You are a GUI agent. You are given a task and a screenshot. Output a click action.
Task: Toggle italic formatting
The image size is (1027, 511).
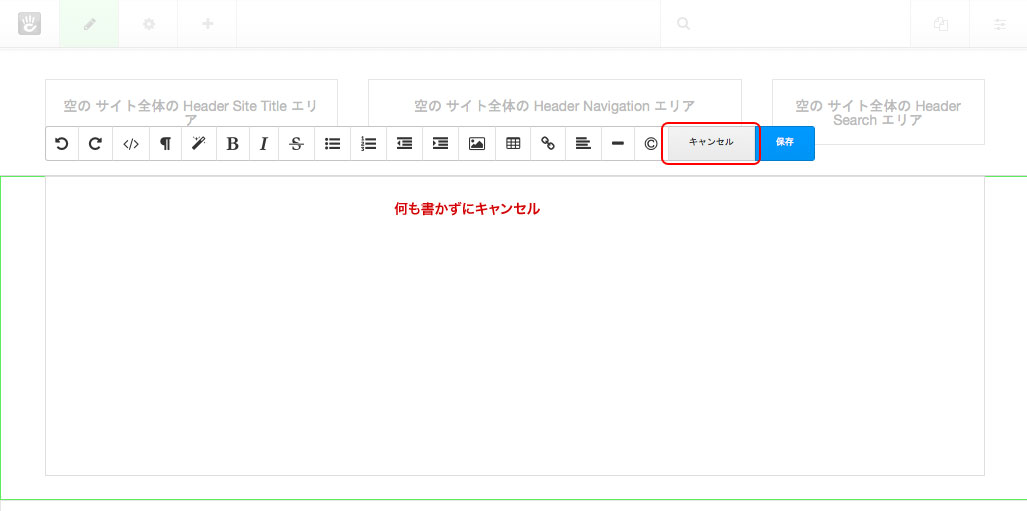click(x=264, y=143)
